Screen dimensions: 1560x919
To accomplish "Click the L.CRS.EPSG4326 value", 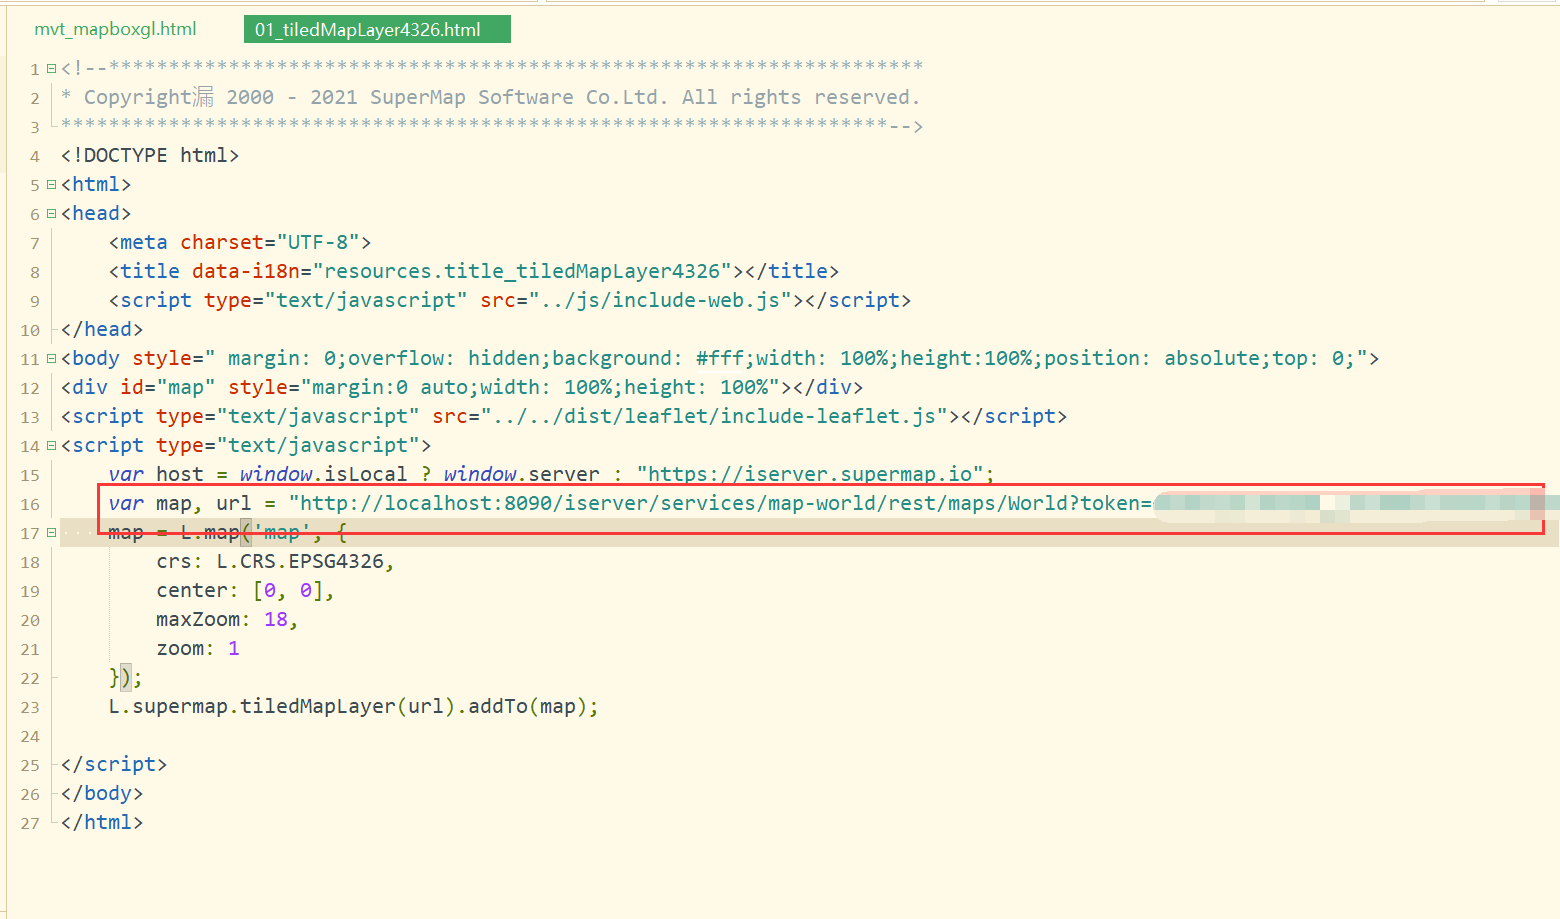I will click(299, 561).
